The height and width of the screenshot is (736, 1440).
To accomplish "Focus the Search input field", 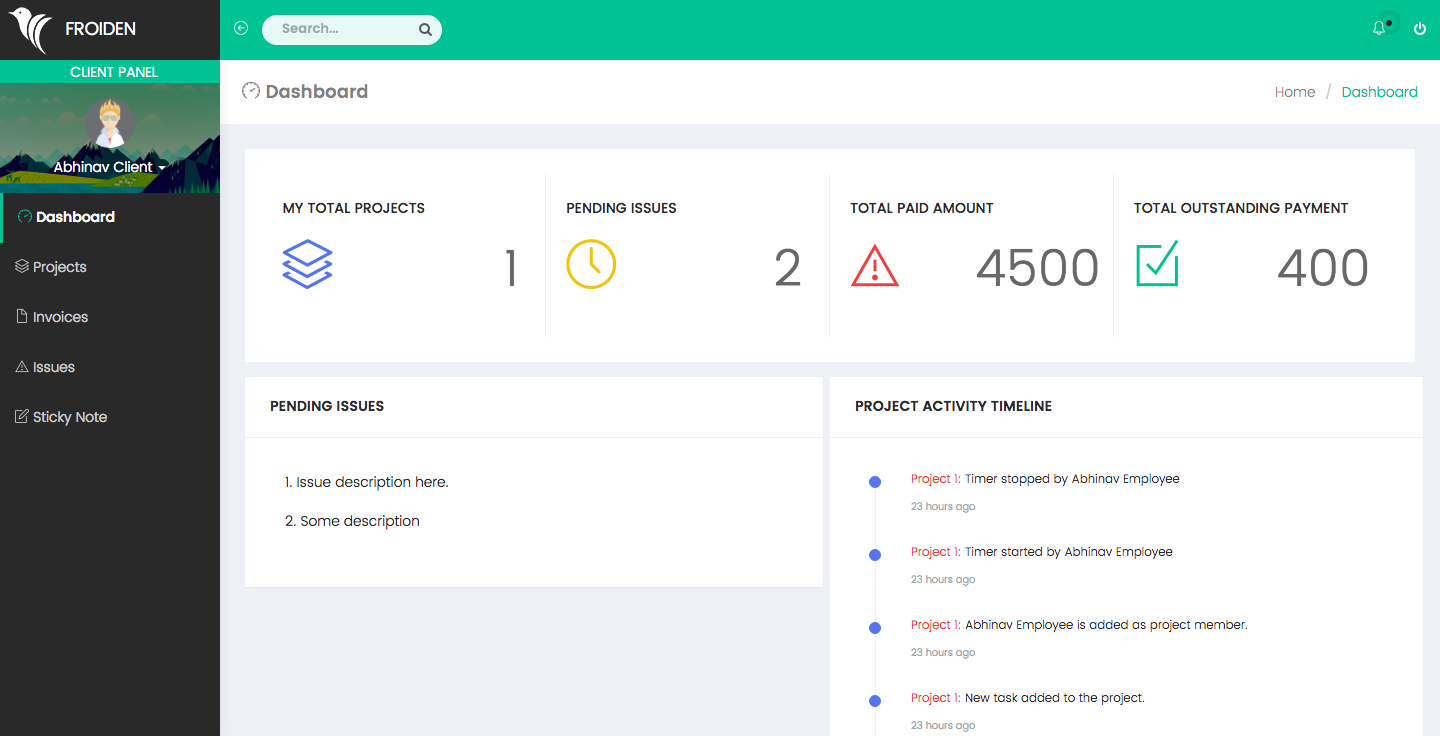I will (340, 29).
